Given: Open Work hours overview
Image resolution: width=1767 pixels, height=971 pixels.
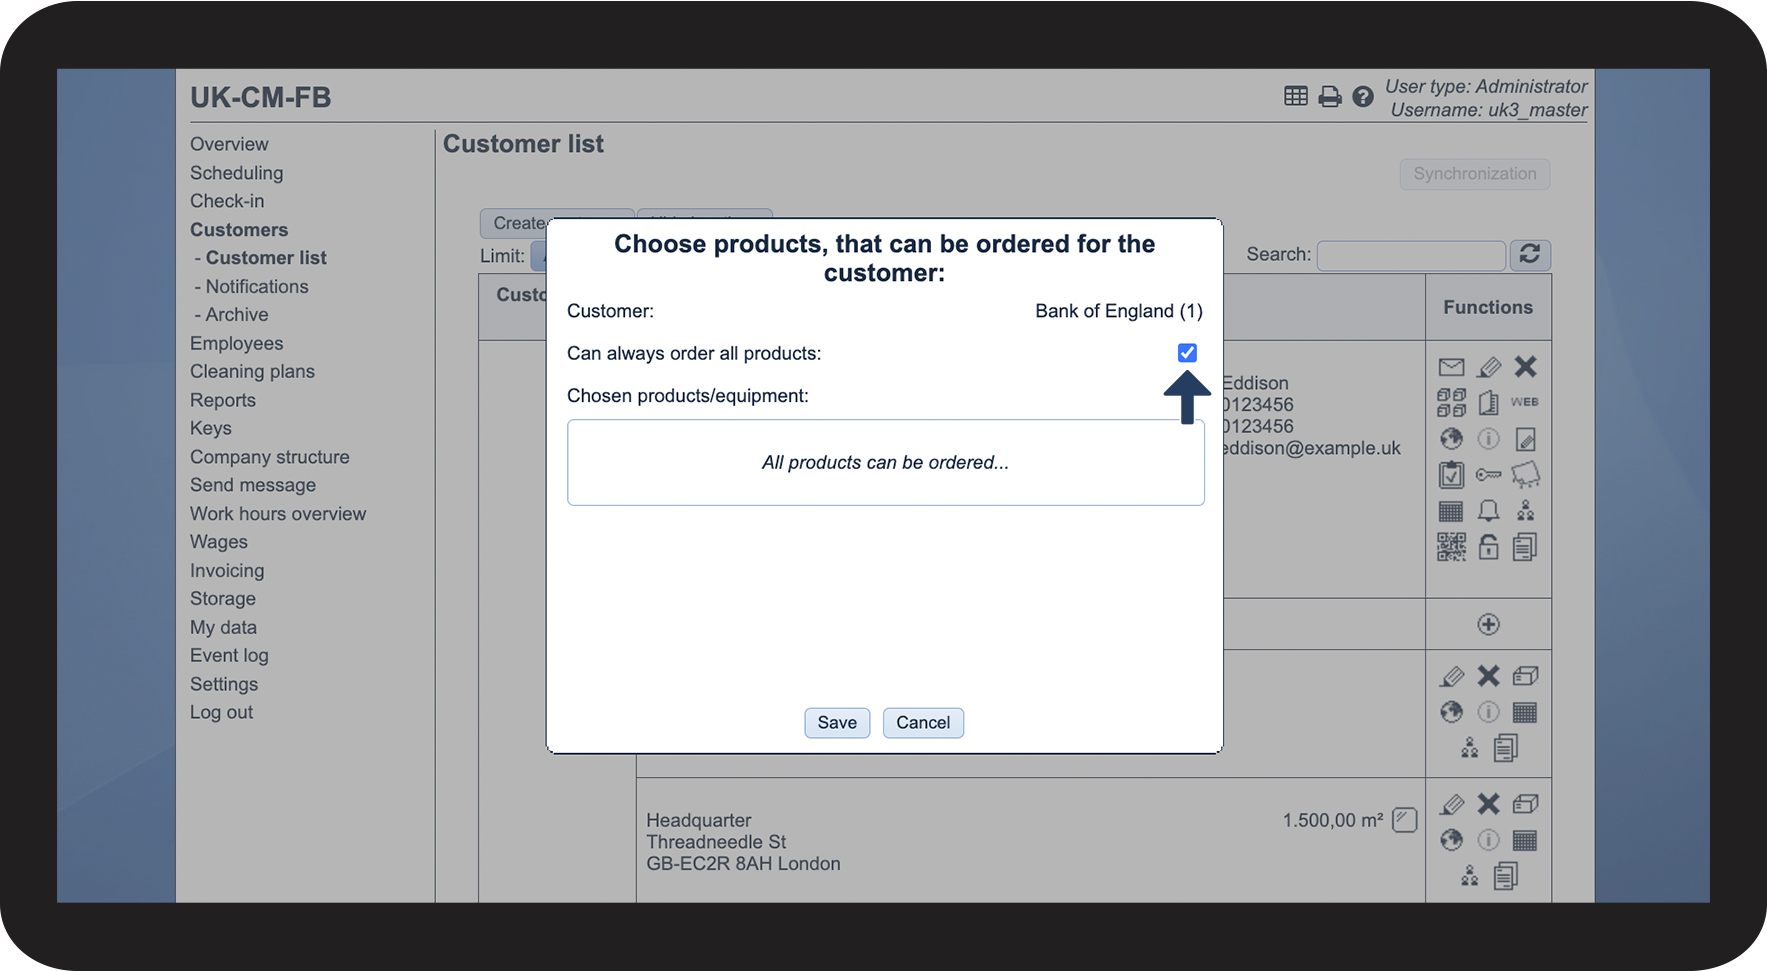Looking at the screenshot, I should pyautogui.click(x=278, y=514).
